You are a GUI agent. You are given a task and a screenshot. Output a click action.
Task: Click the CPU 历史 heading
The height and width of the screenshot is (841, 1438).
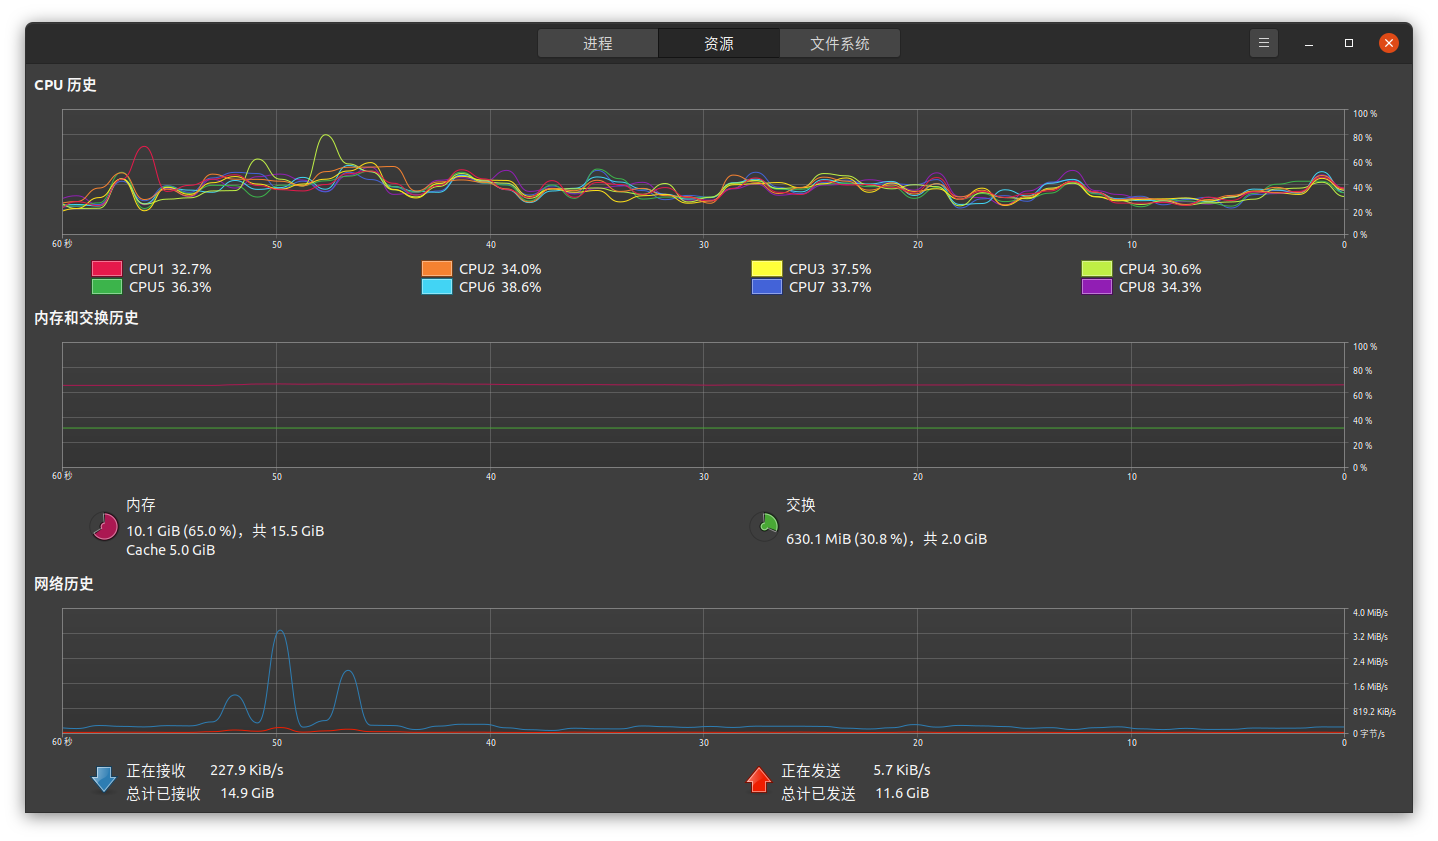65,85
